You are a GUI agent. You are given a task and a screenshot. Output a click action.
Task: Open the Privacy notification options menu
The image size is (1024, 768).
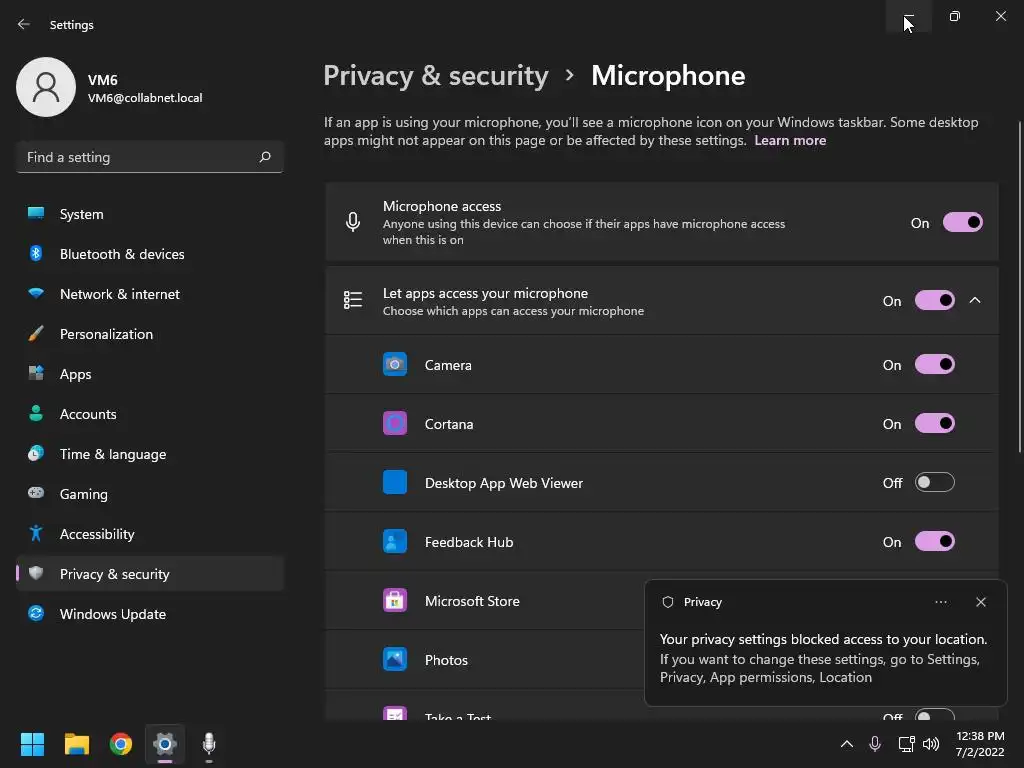pyautogui.click(x=940, y=602)
